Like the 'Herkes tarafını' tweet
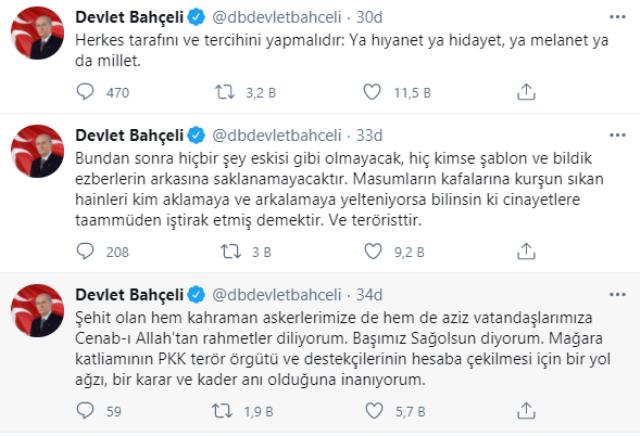 [x=372, y=92]
